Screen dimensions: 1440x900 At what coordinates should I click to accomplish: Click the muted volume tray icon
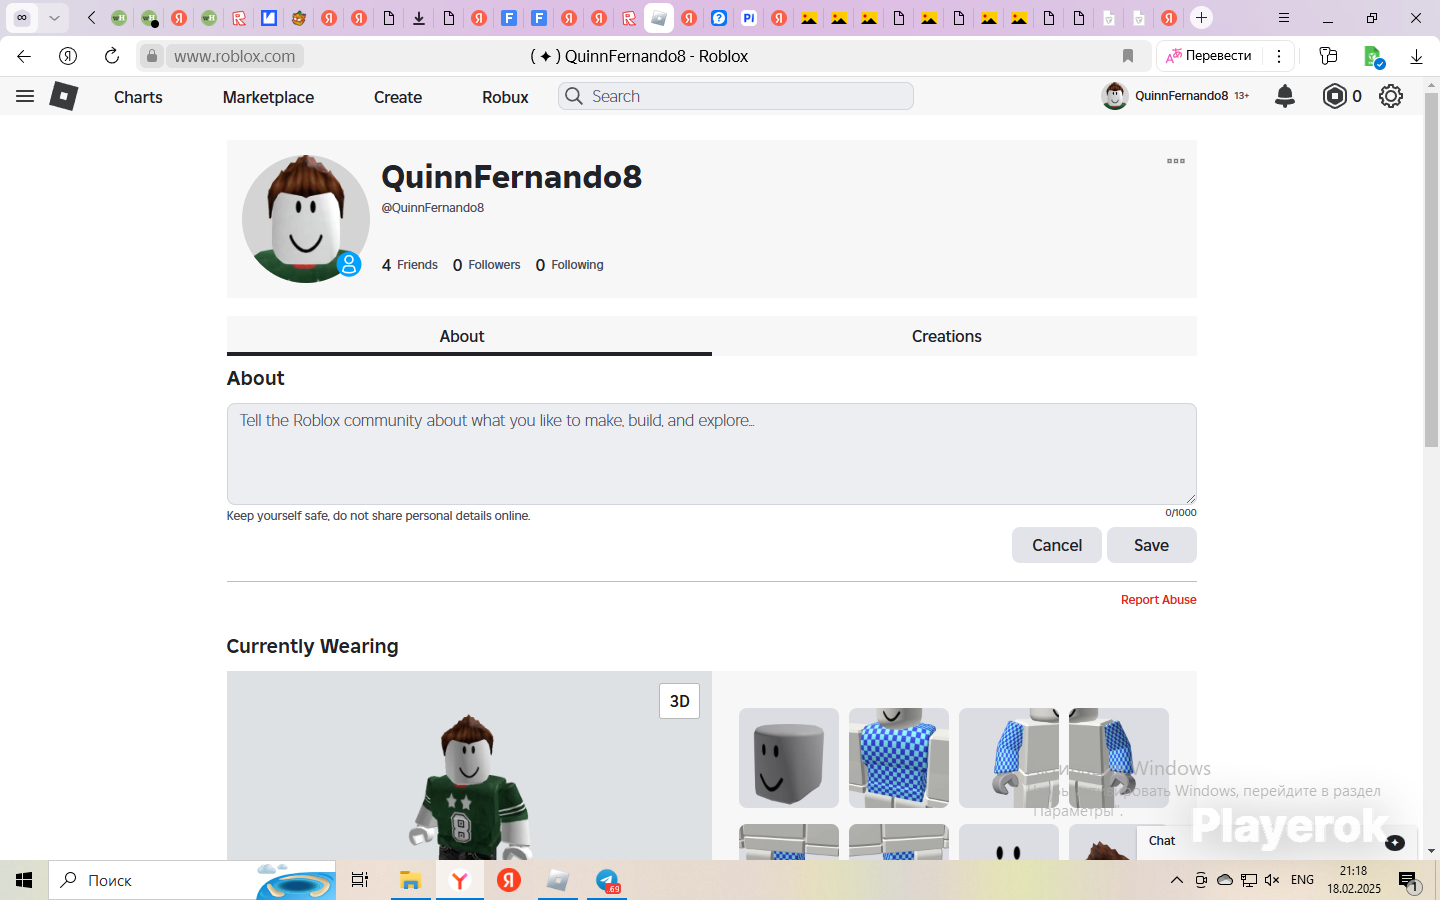tap(1272, 880)
